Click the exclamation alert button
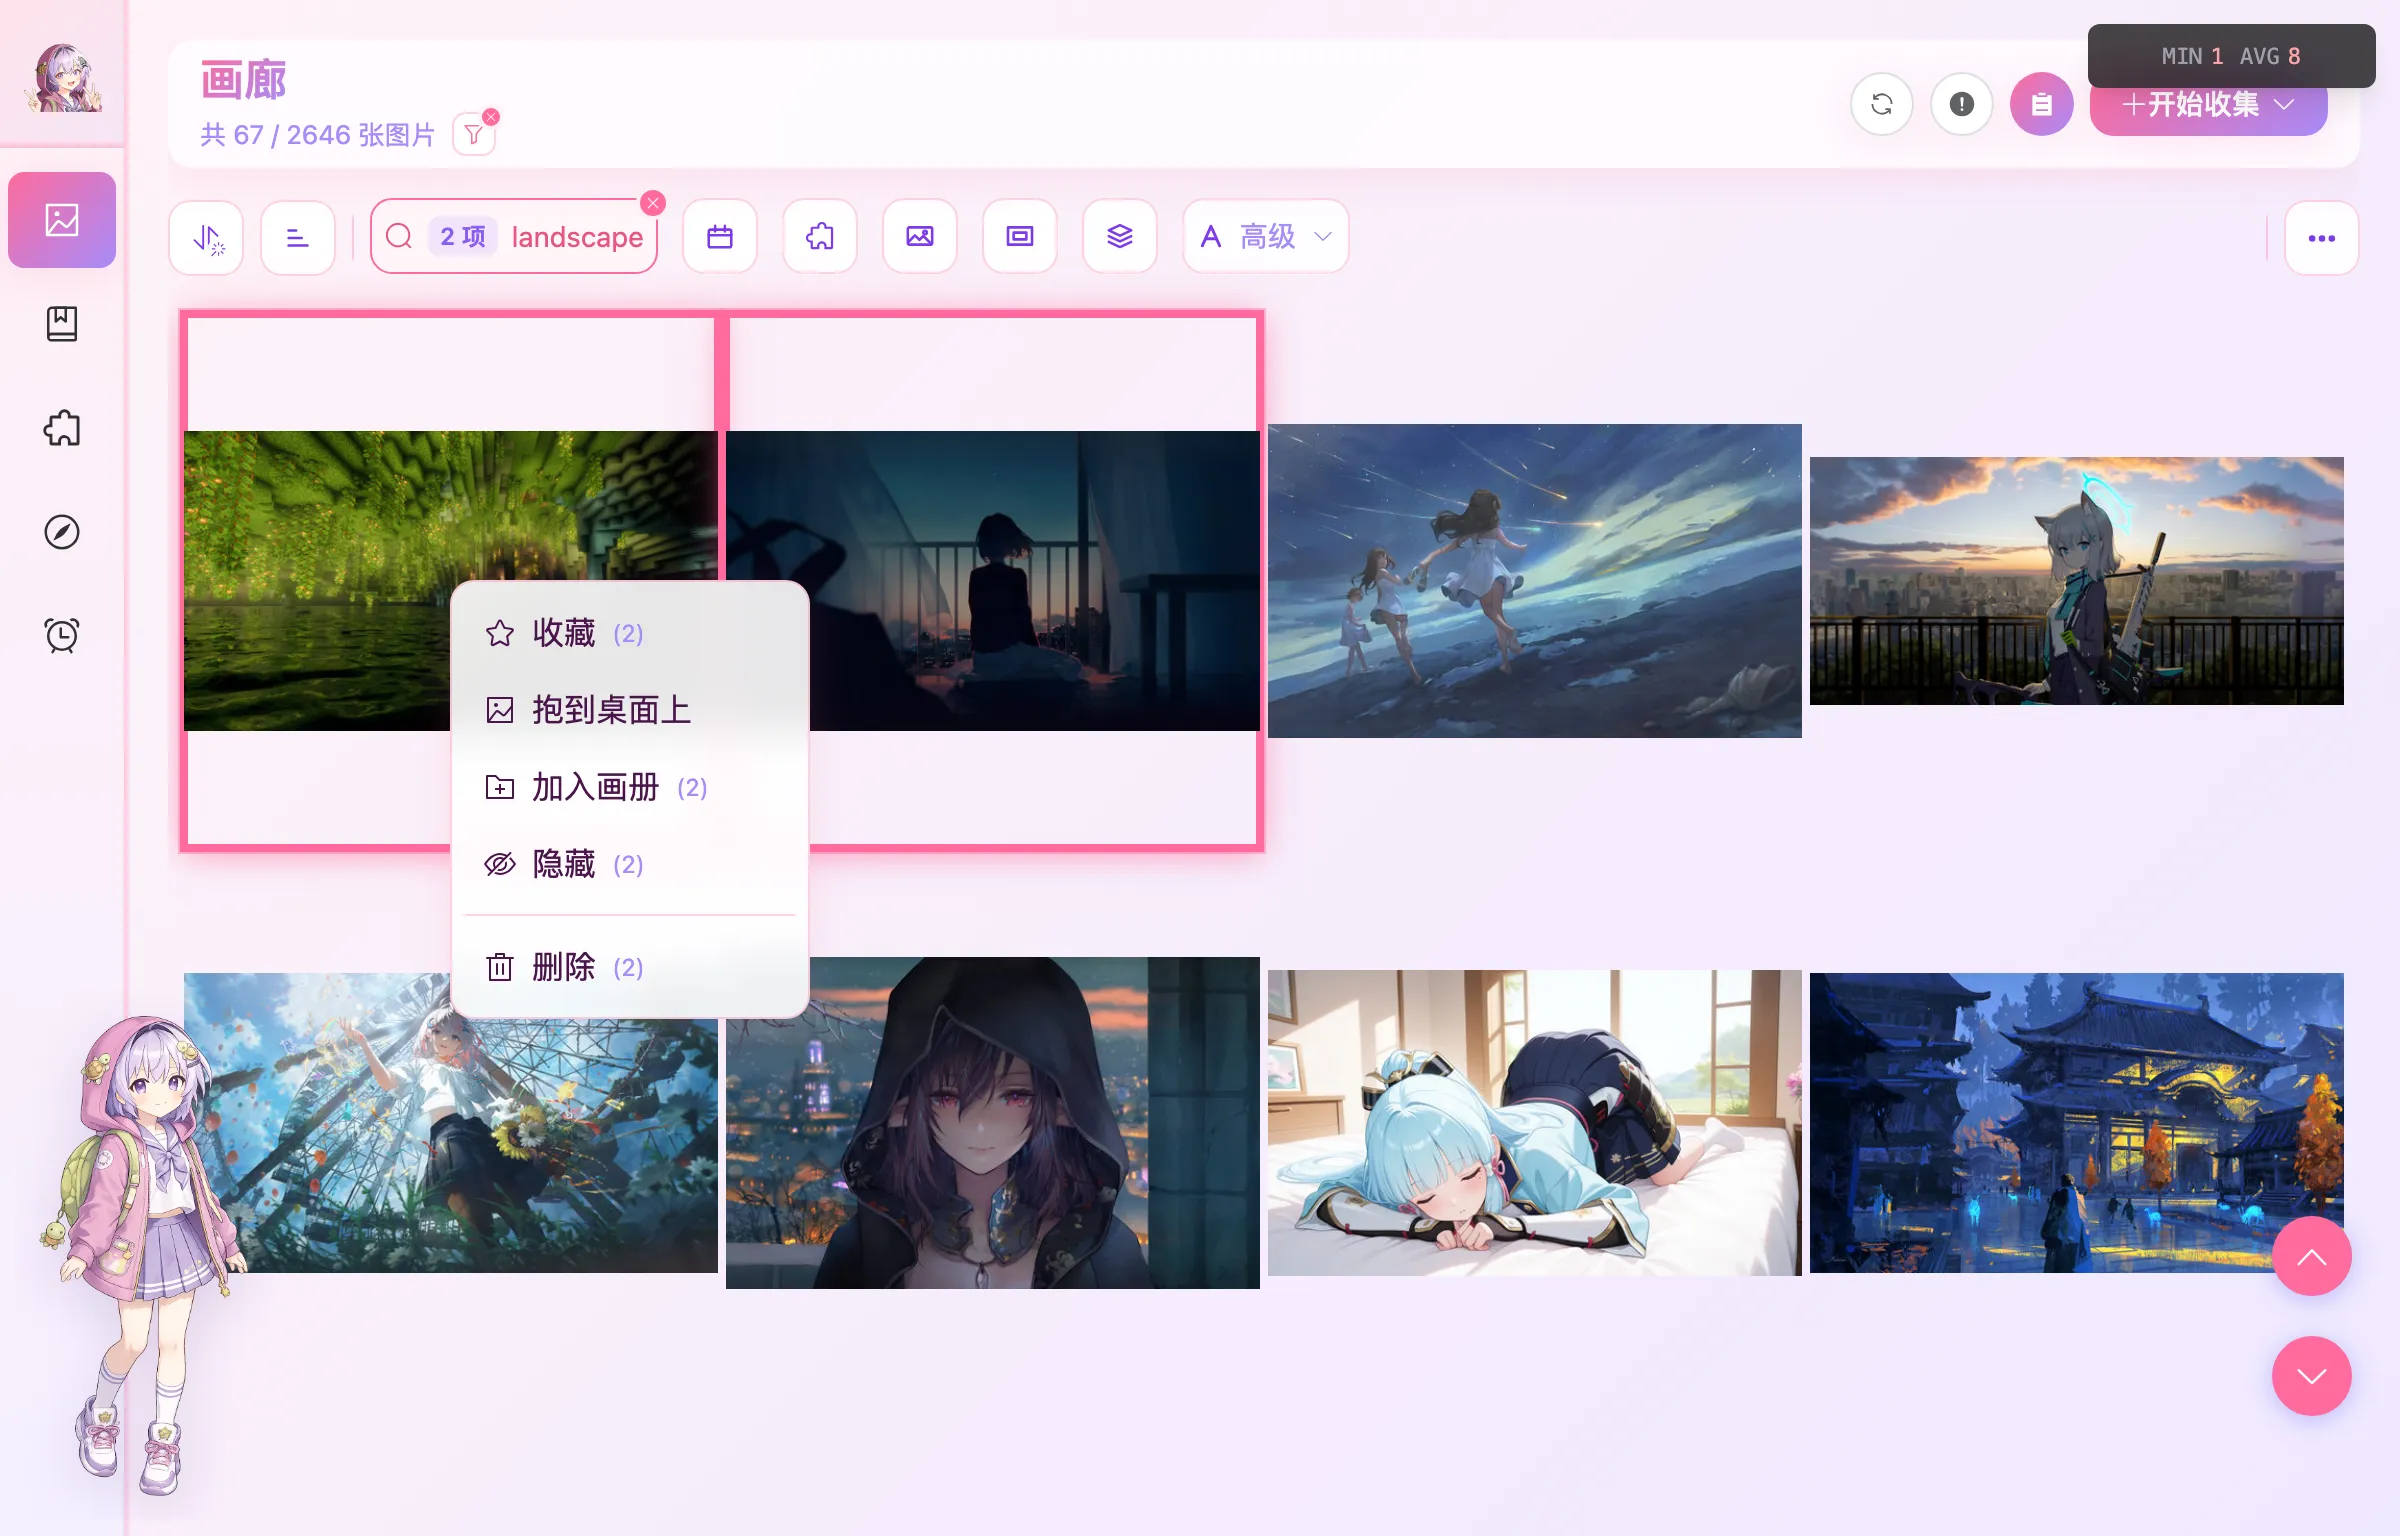Image resolution: width=2400 pixels, height=1536 pixels. 1962,104
